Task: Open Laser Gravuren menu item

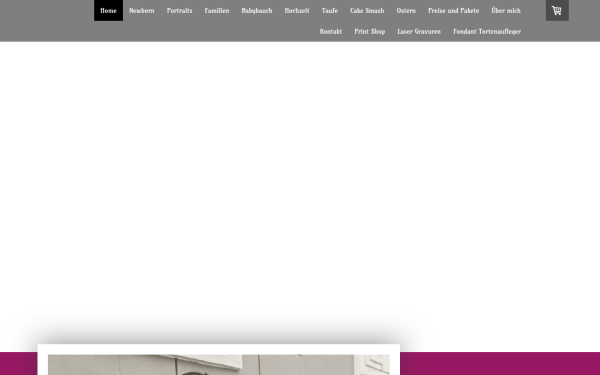Action: point(419,31)
